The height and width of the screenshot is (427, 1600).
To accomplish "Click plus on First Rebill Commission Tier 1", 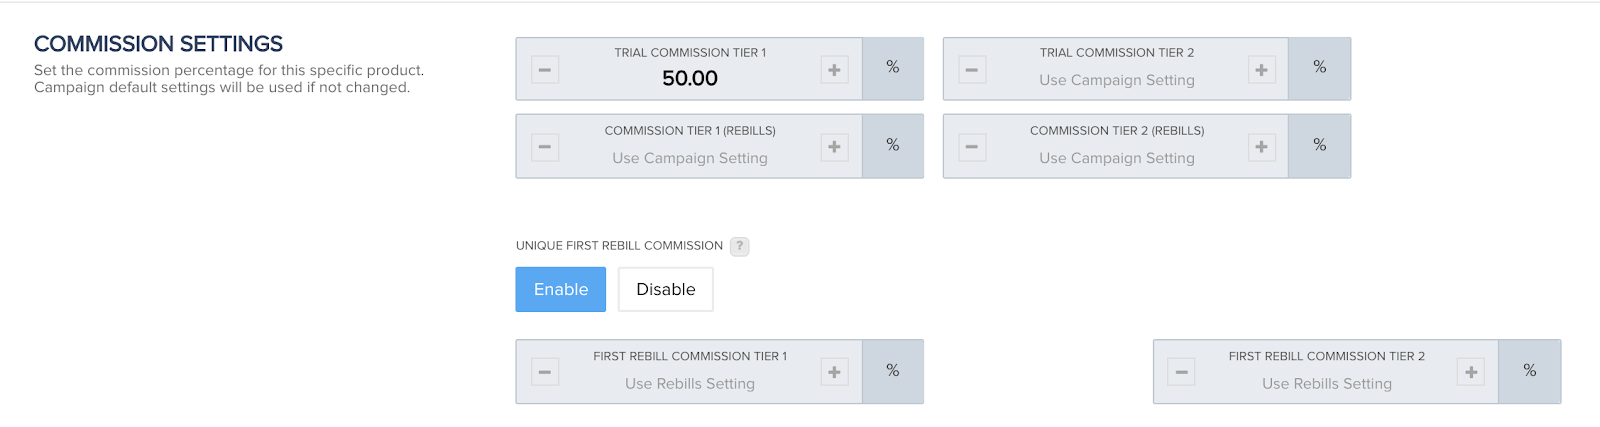I will (834, 372).
